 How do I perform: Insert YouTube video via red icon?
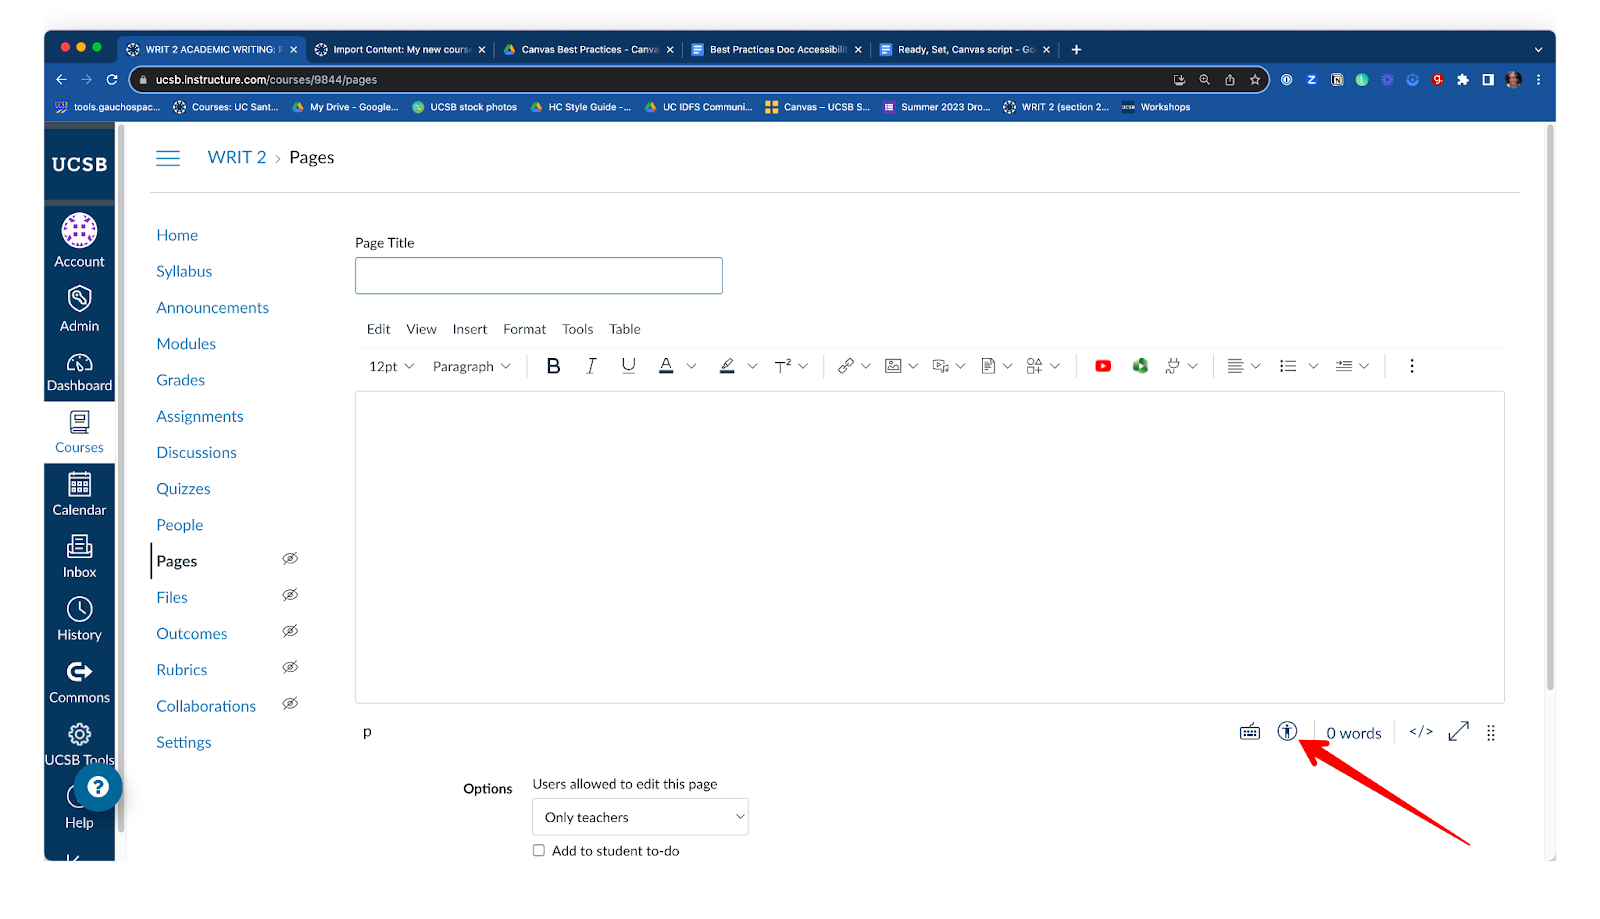(x=1102, y=366)
